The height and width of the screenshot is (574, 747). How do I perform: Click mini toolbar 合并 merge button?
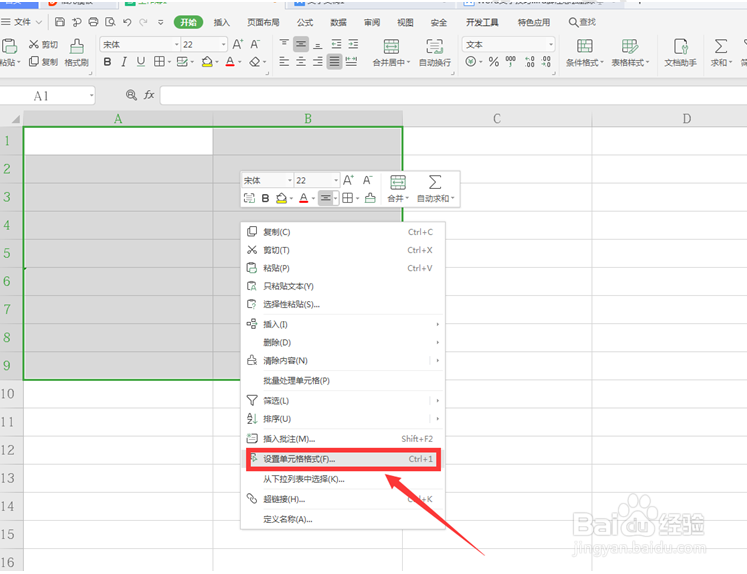coord(398,189)
